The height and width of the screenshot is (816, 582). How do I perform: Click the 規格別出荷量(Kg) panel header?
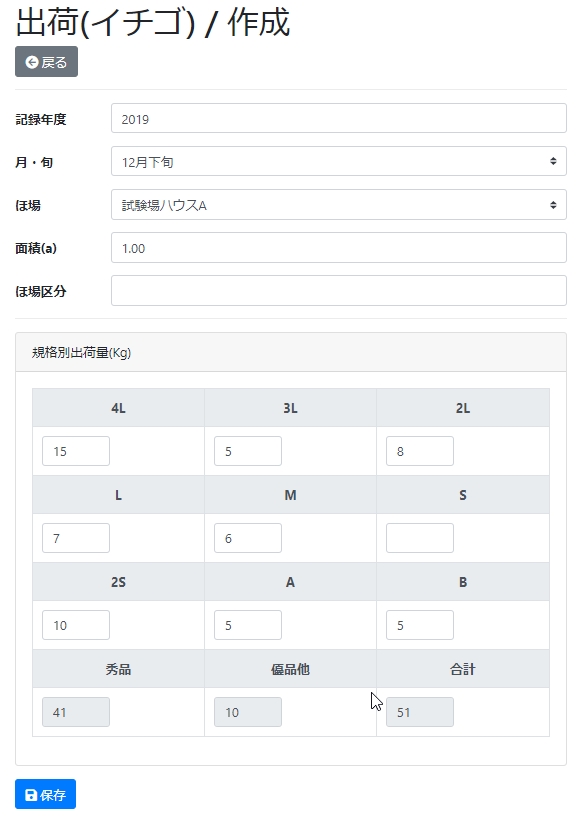pos(290,351)
